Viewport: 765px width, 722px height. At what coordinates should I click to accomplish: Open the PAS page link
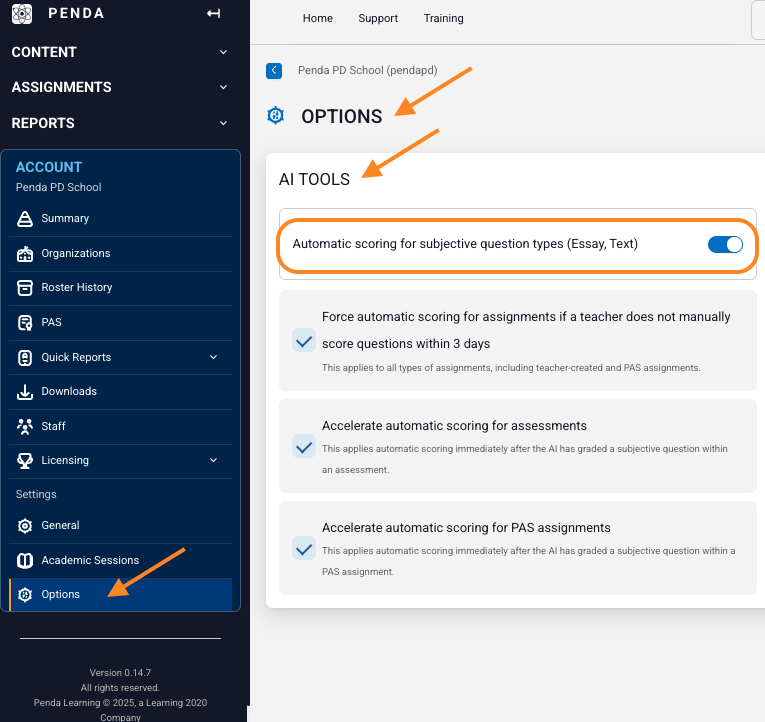coord(51,322)
